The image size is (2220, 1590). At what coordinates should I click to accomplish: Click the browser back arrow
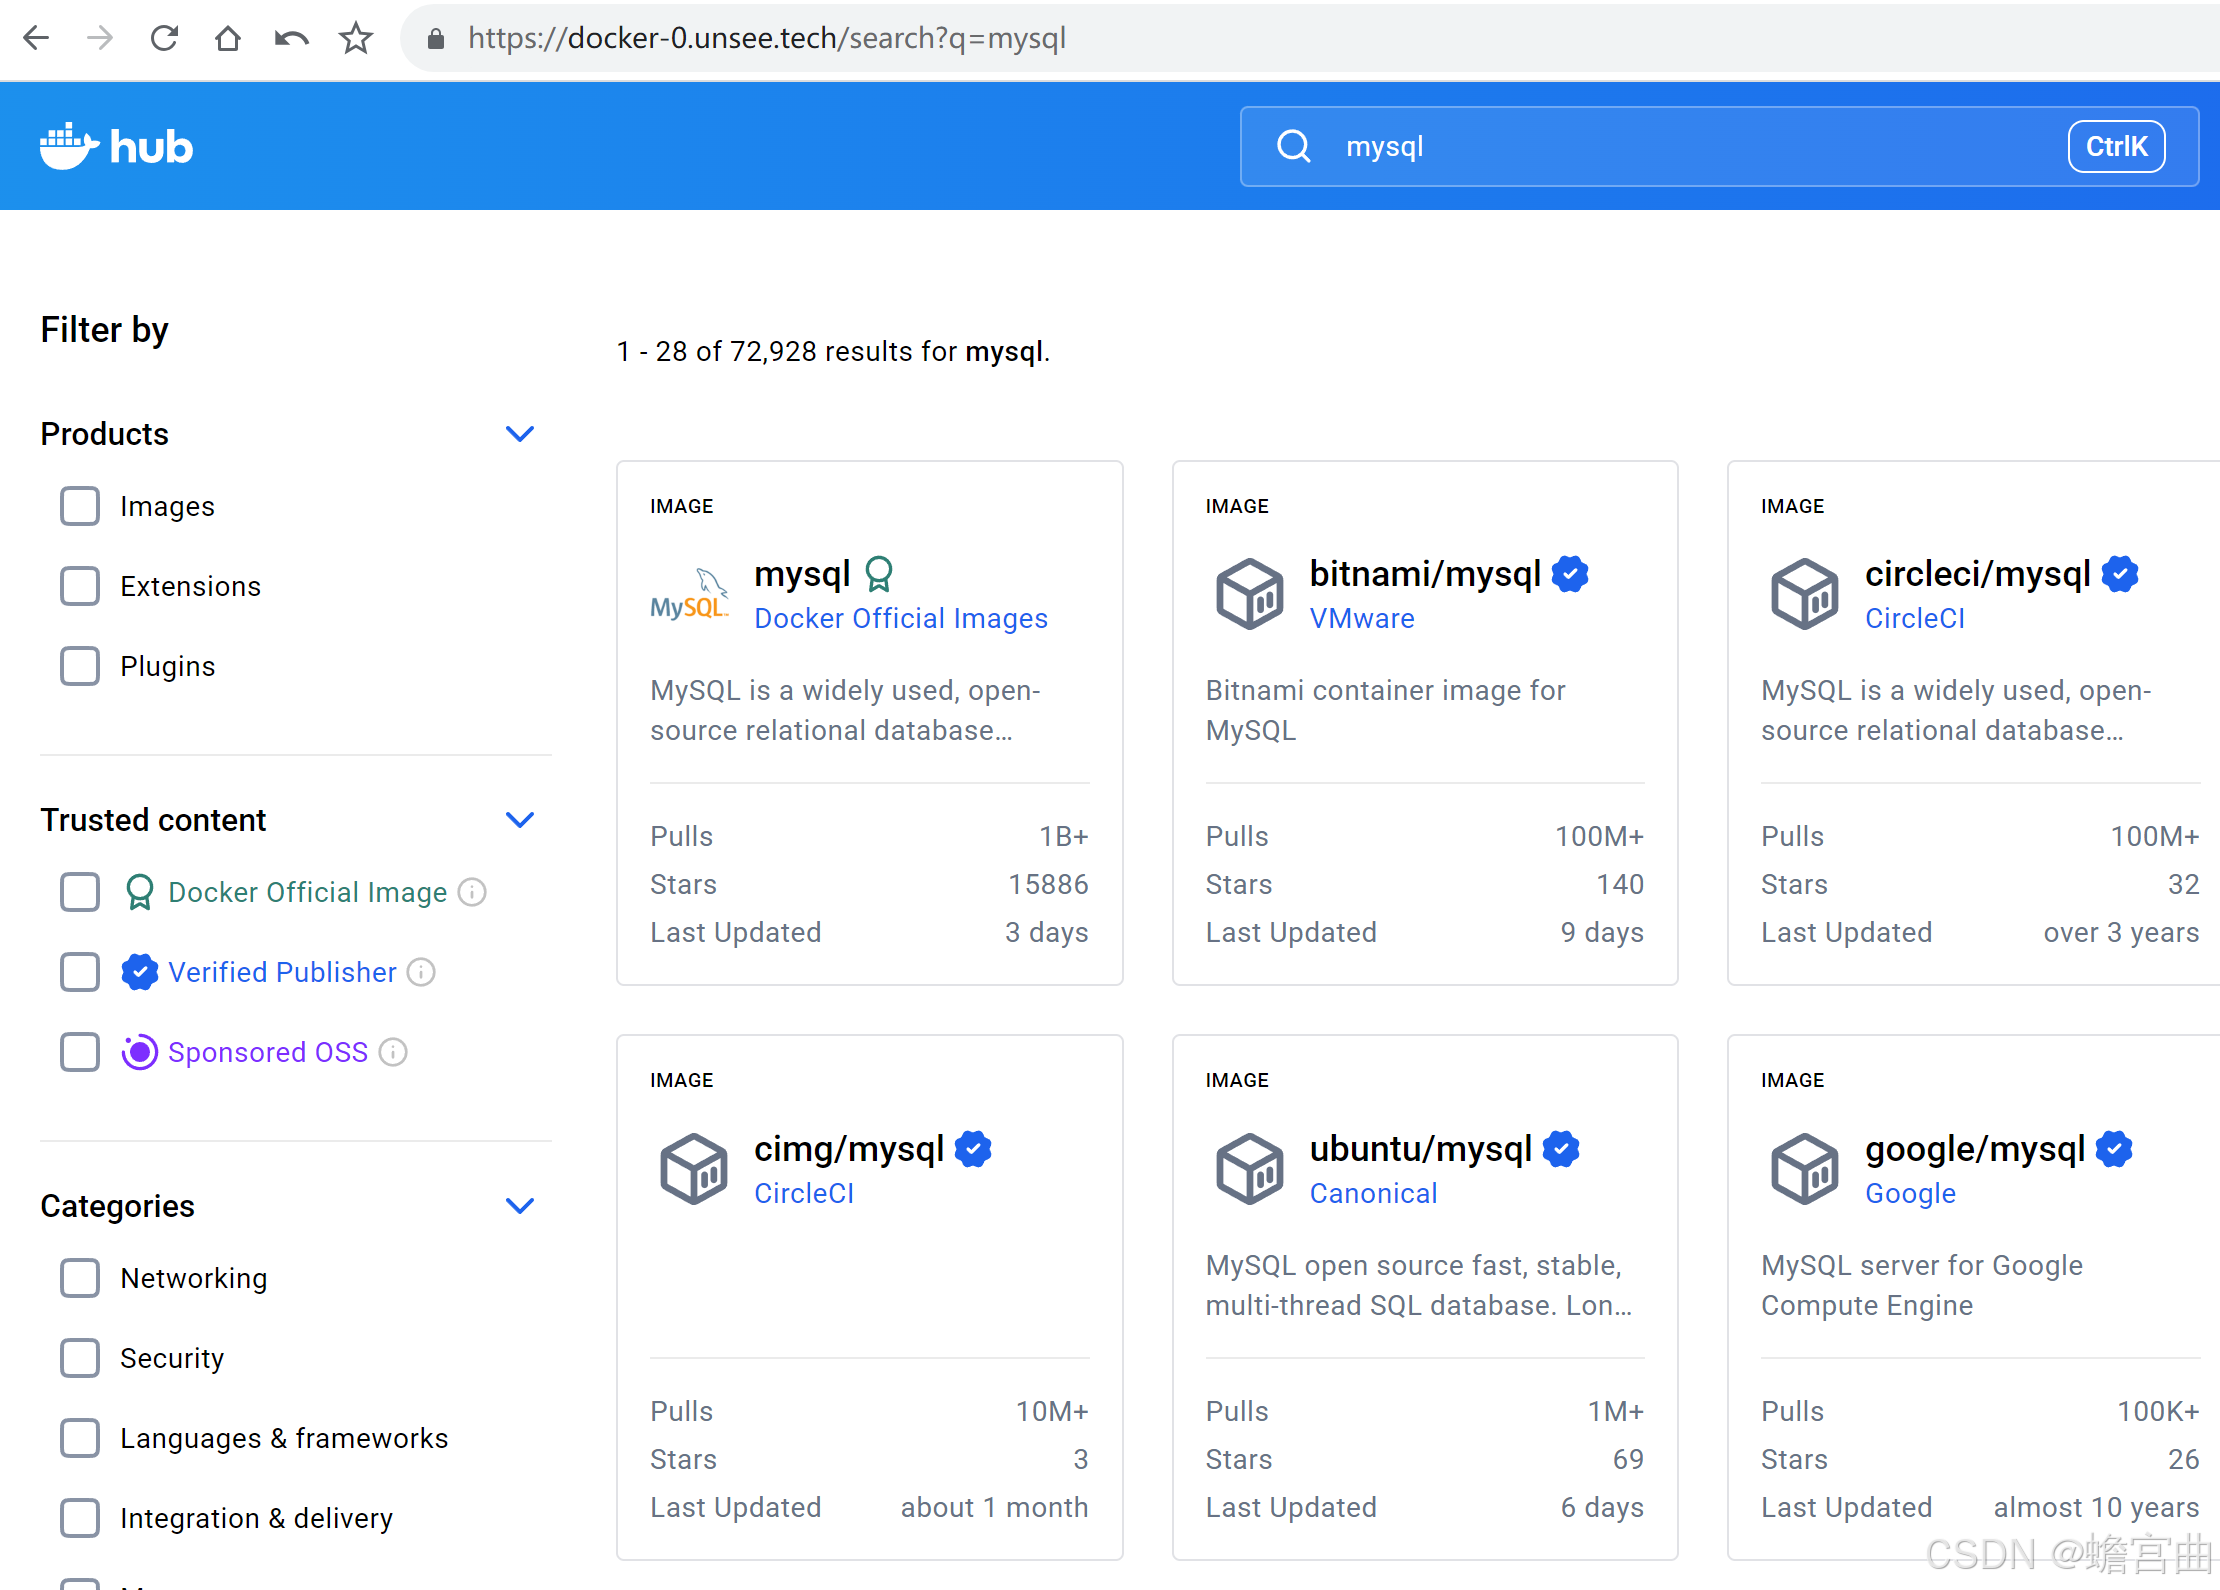click(x=36, y=38)
